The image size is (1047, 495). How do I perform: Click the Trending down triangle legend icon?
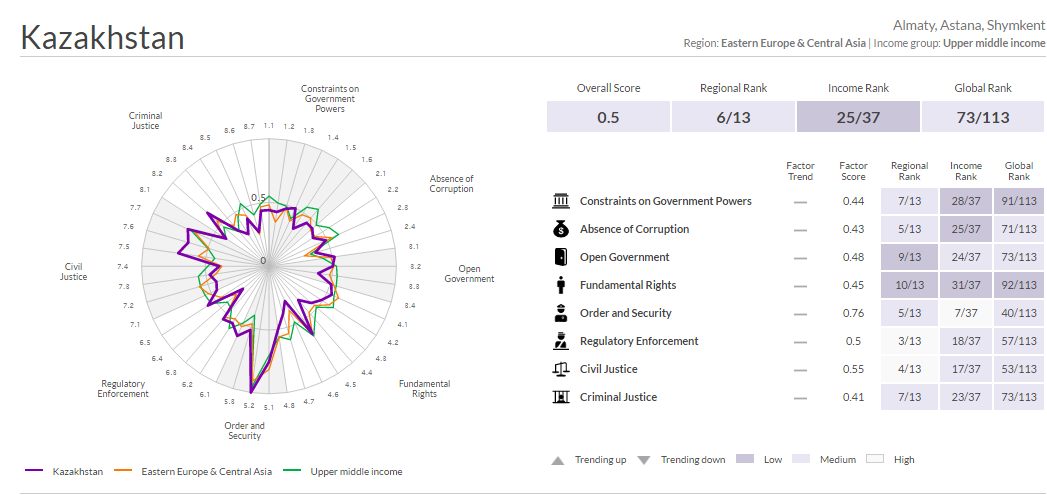click(644, 460)
